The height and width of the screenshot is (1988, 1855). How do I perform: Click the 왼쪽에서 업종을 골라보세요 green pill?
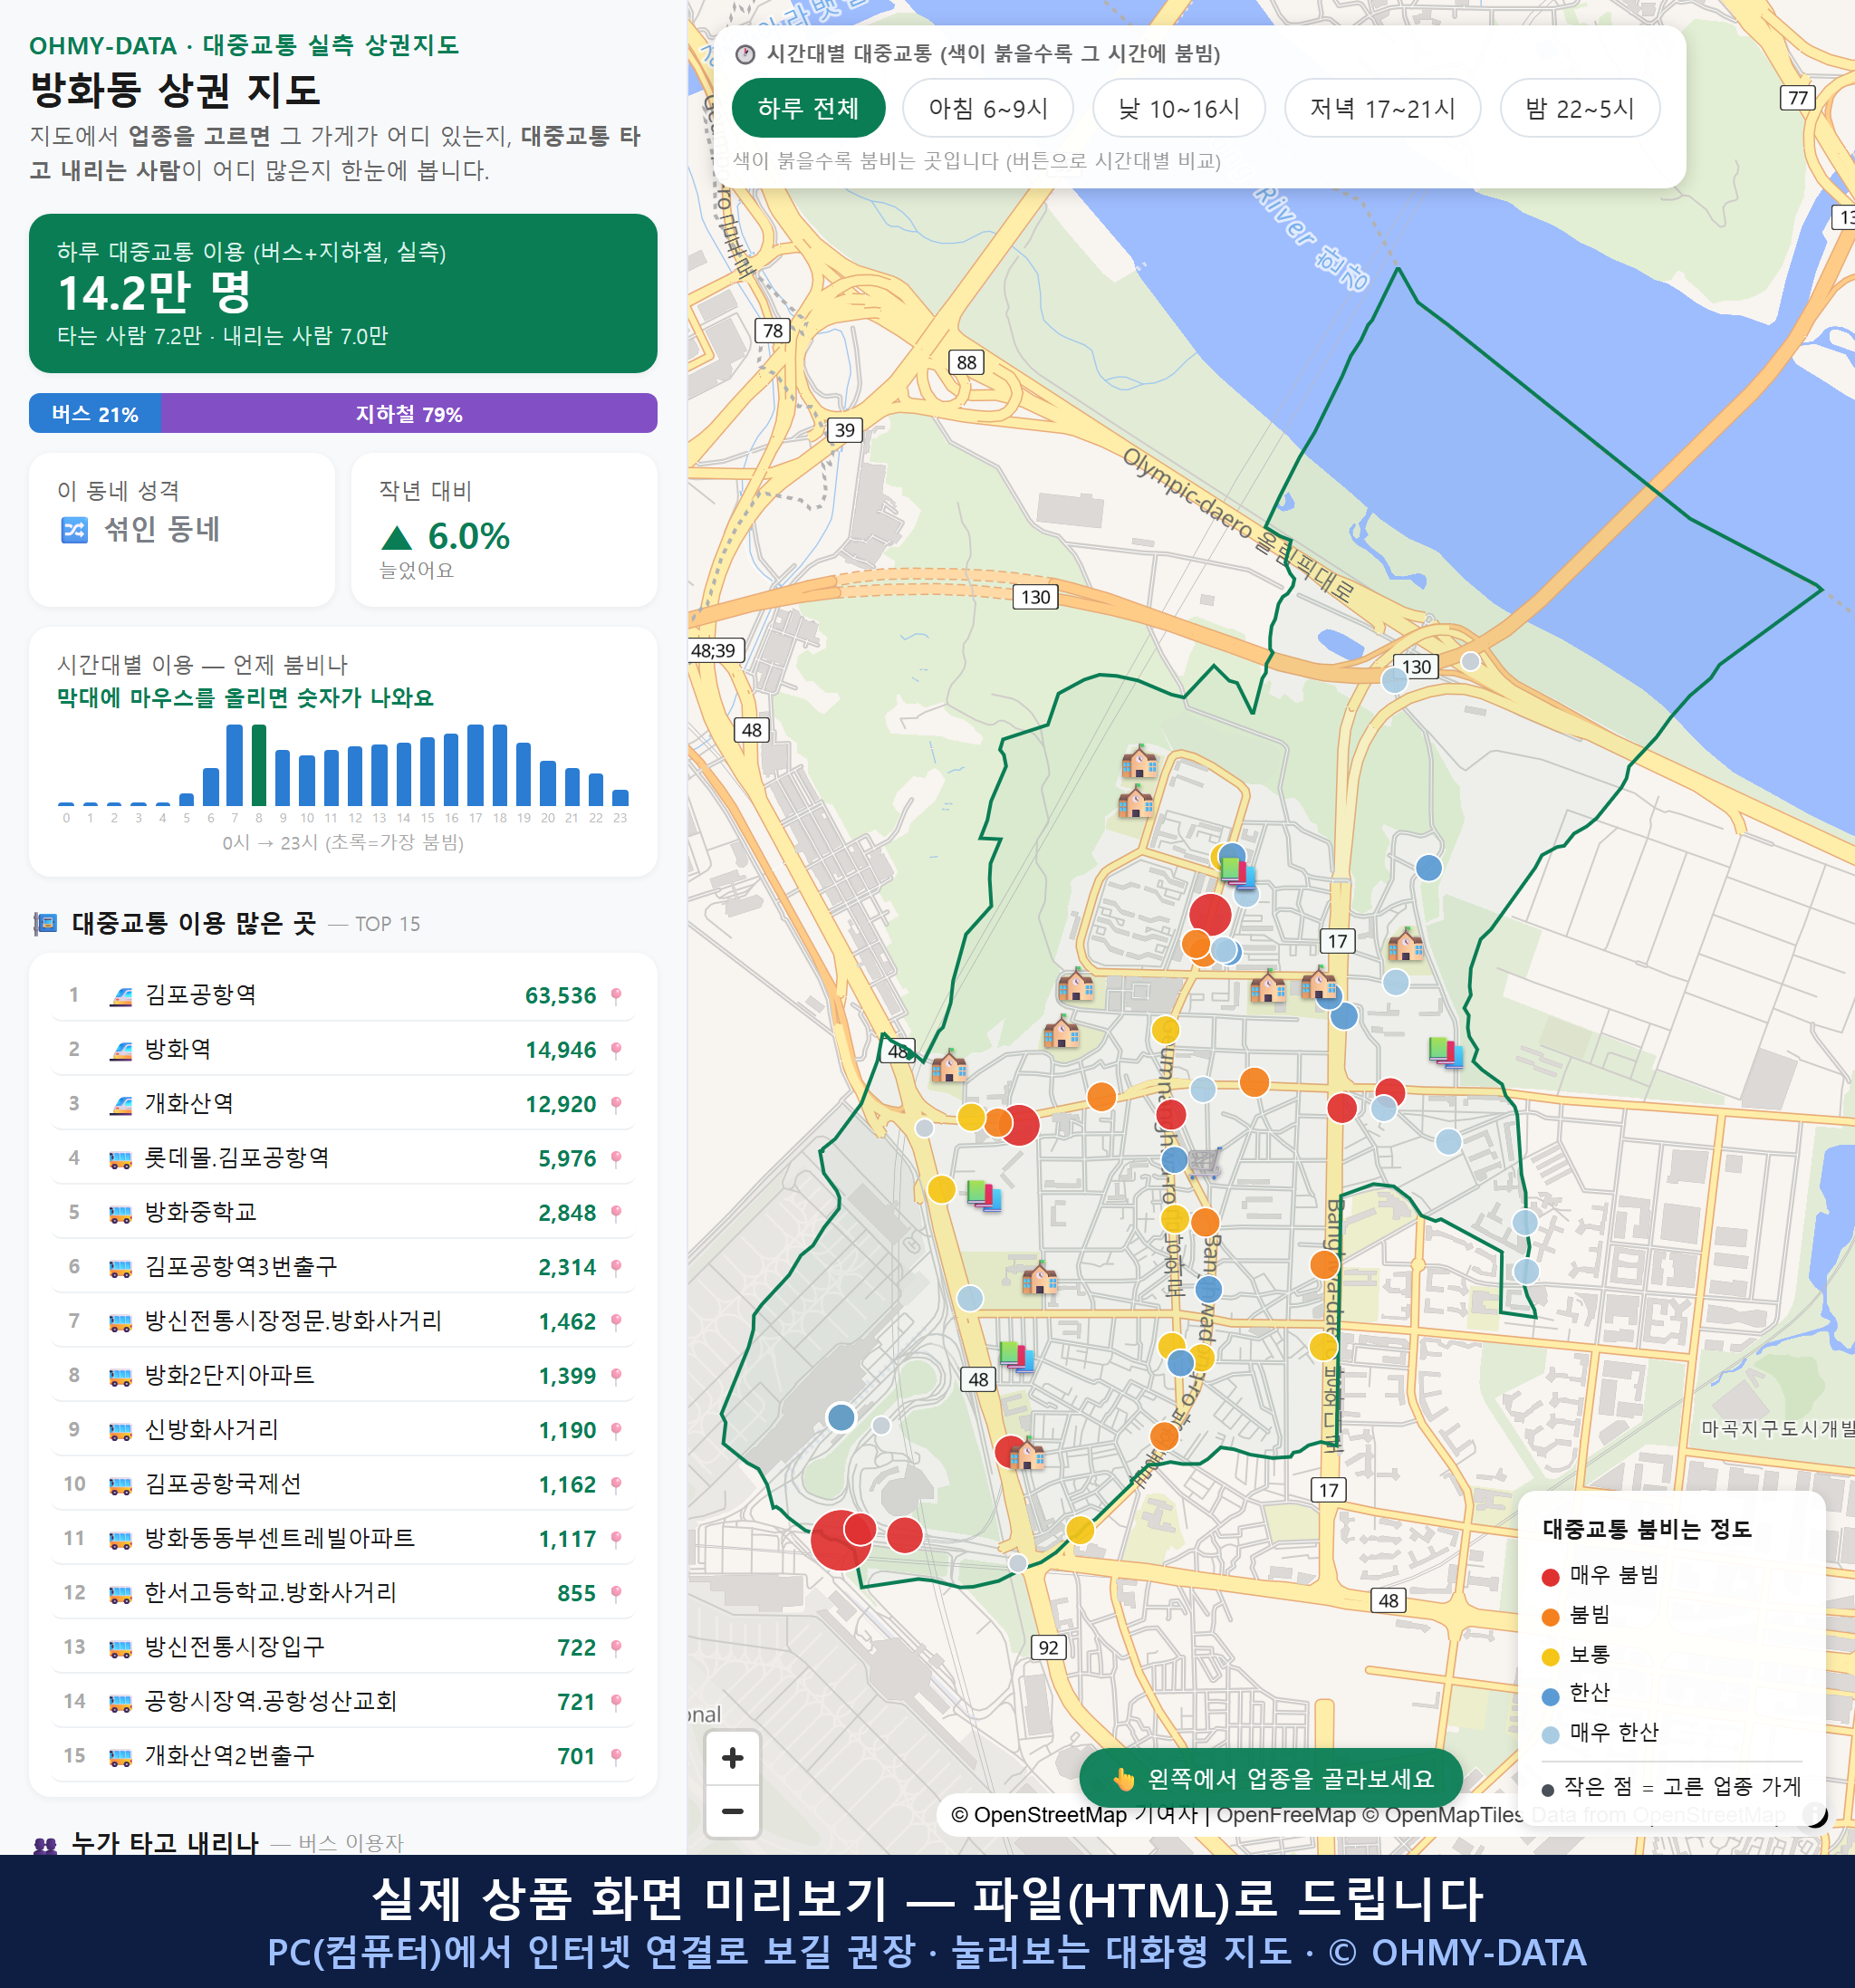click(x=1271, y=1778)
